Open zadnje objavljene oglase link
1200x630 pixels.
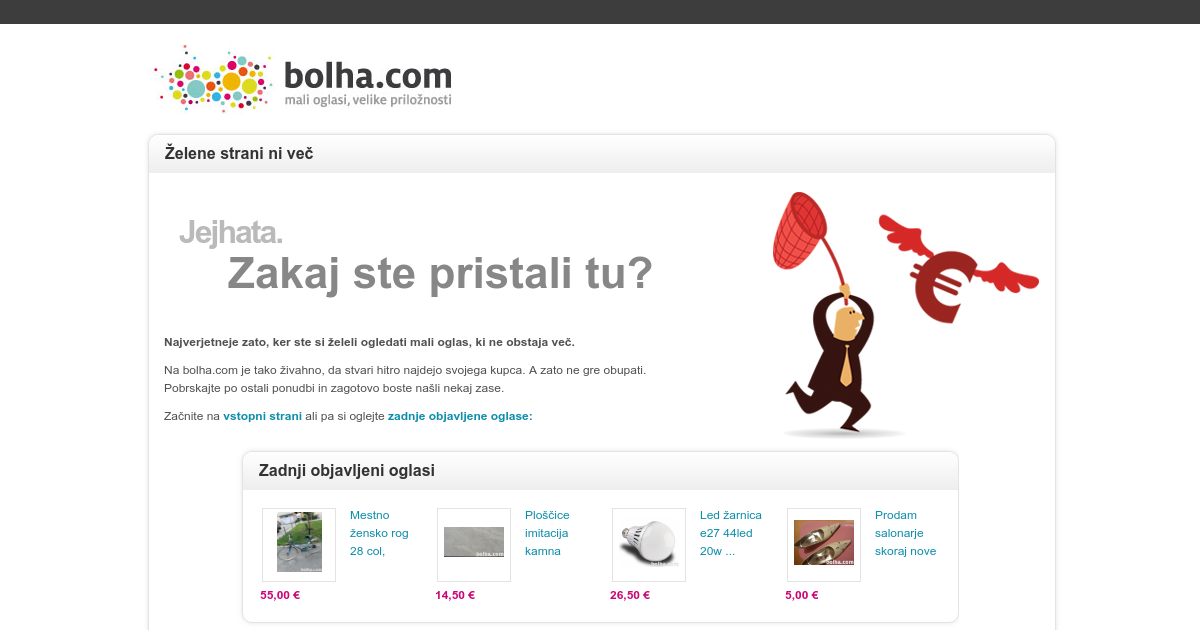pyautogui.click(x=460, y=416)
